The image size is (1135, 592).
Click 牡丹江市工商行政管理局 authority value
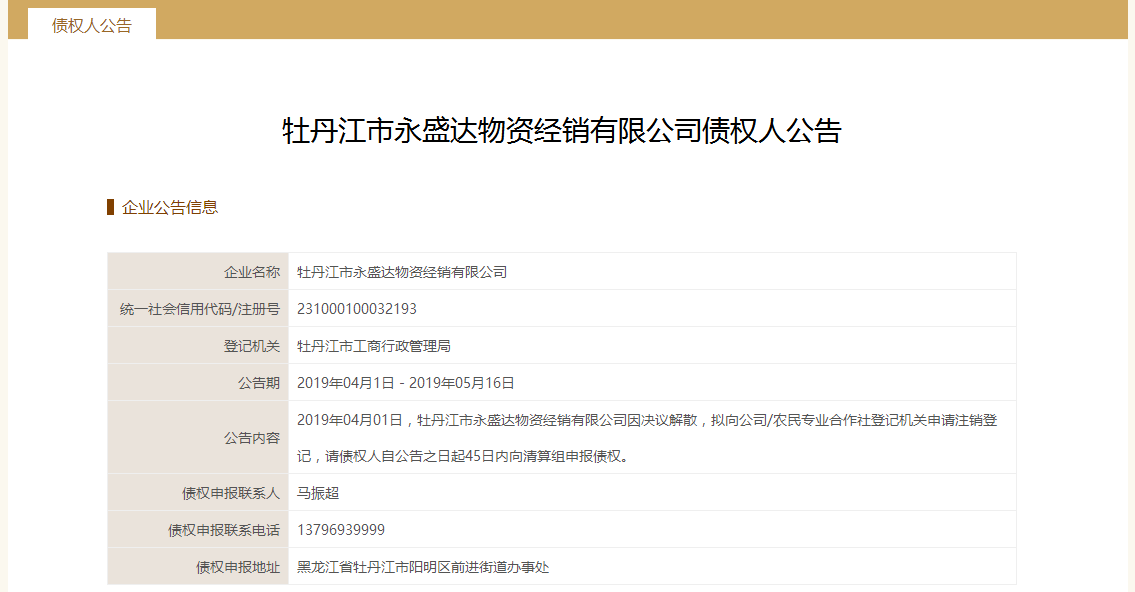pos(374,346)
